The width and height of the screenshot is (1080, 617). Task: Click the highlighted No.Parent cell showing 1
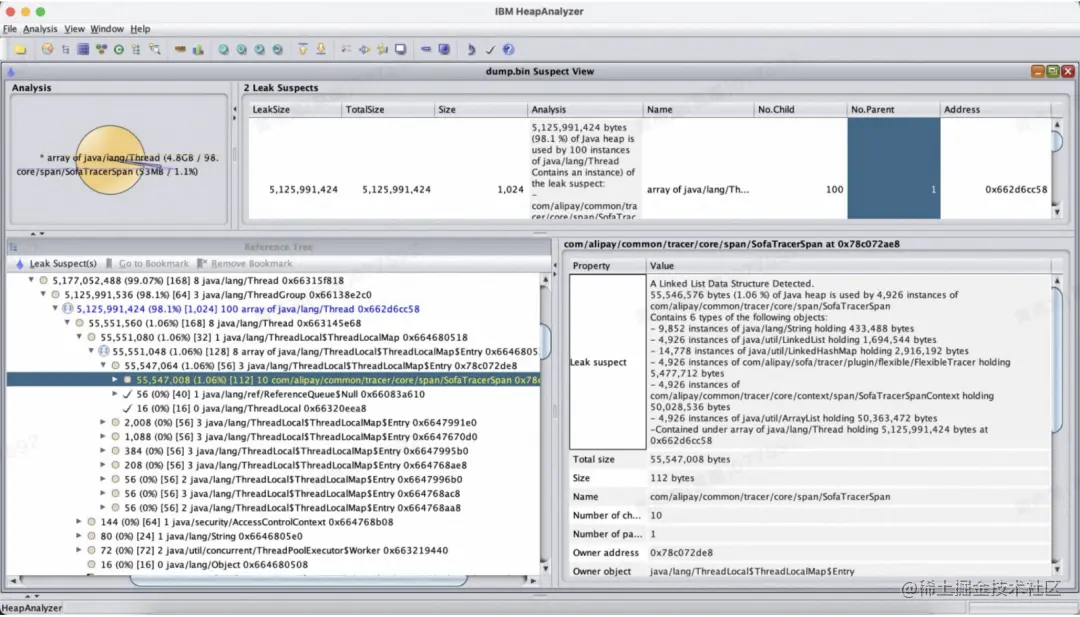[x=893, y=169]
